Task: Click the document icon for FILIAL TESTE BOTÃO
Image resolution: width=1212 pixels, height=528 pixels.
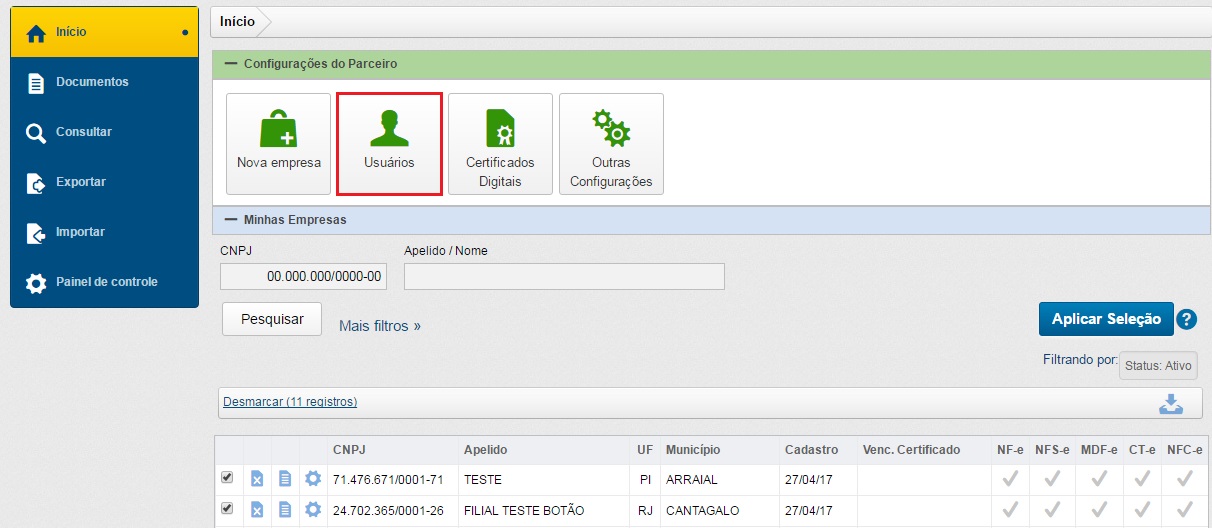Action: pos(285,510)
